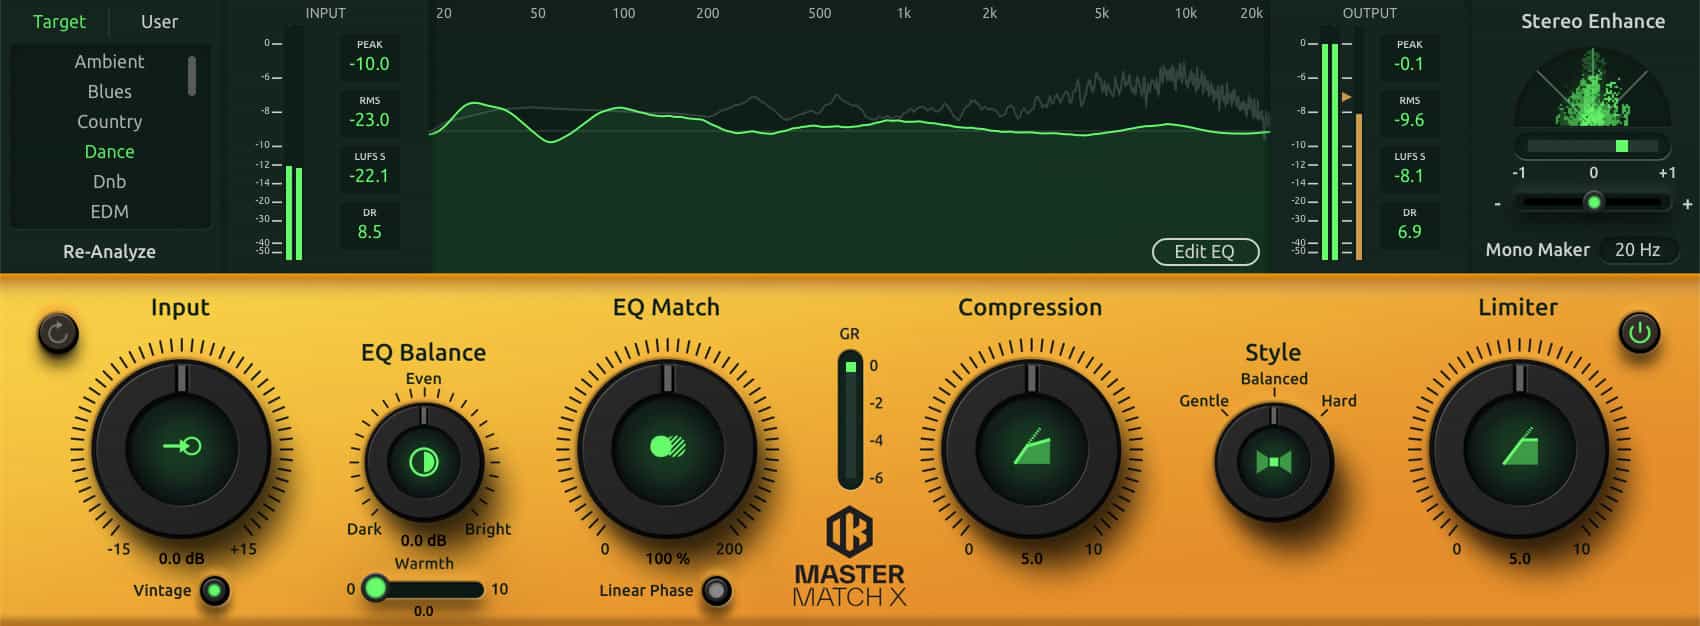Click the Style bowtie knob icon
The height and width of the screenshot is (626, 1700).
pos(1273,462)
